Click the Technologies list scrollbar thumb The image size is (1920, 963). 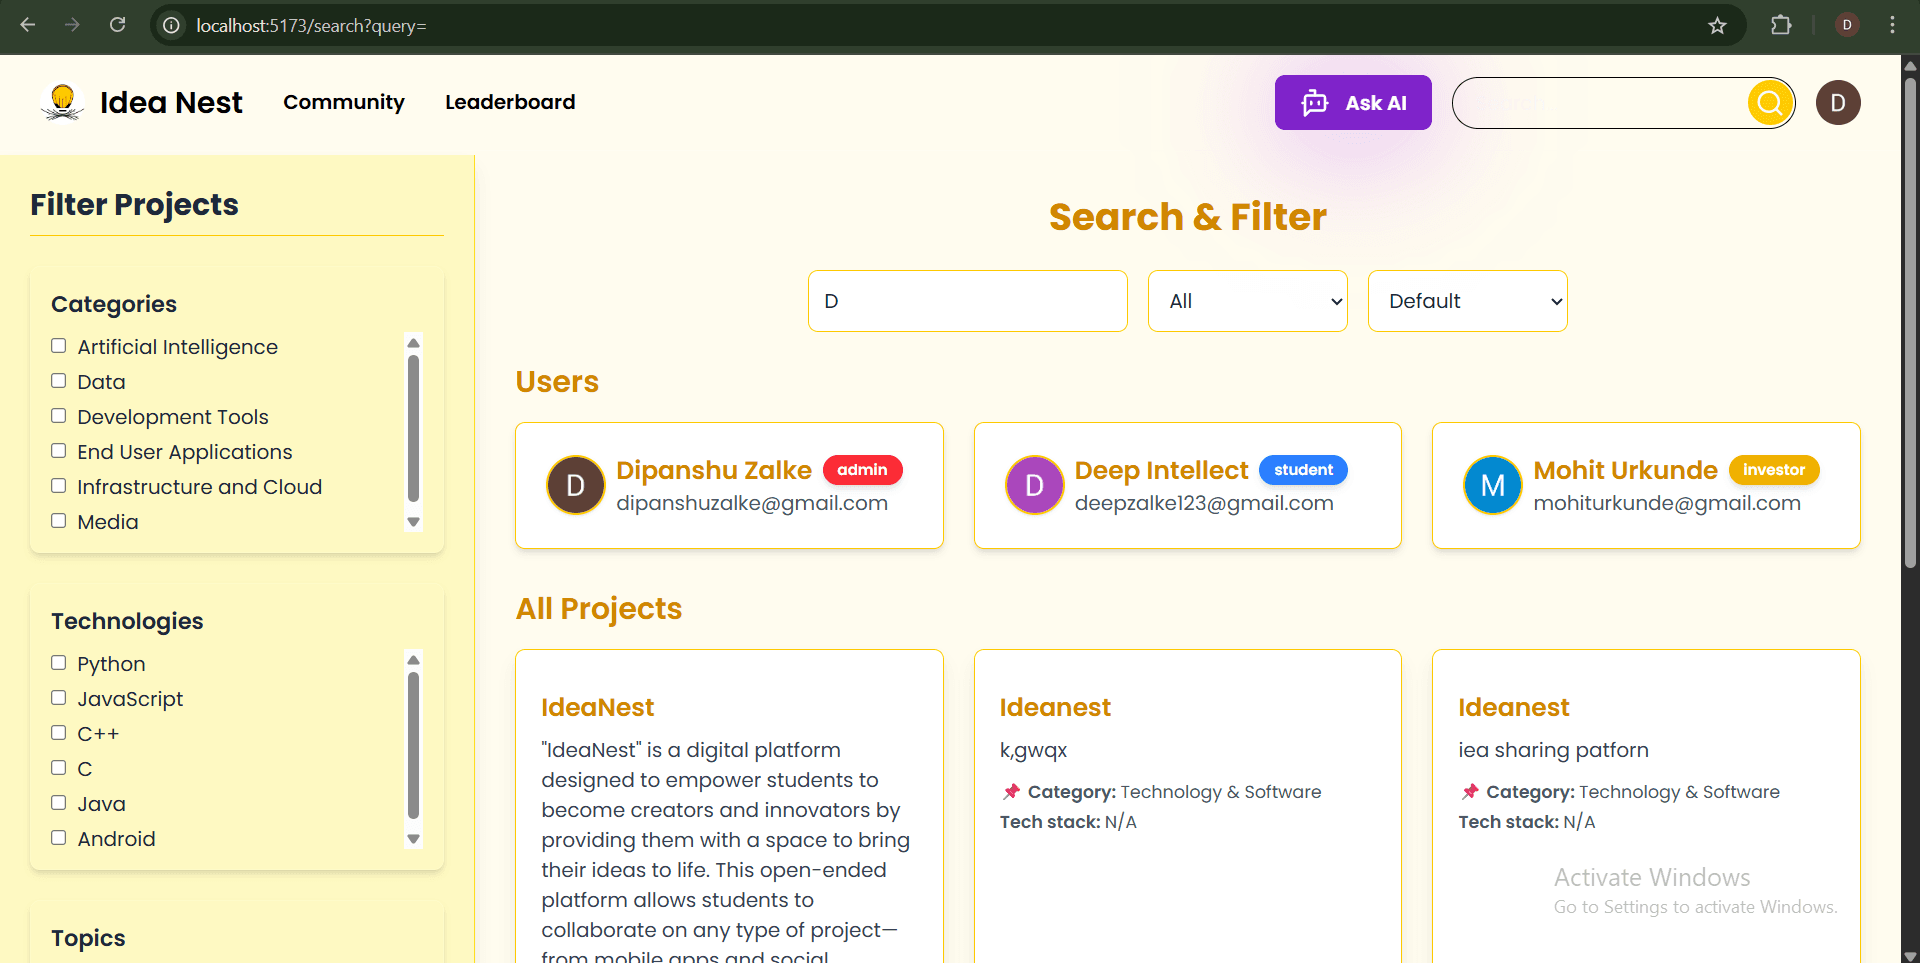[413, 745]
